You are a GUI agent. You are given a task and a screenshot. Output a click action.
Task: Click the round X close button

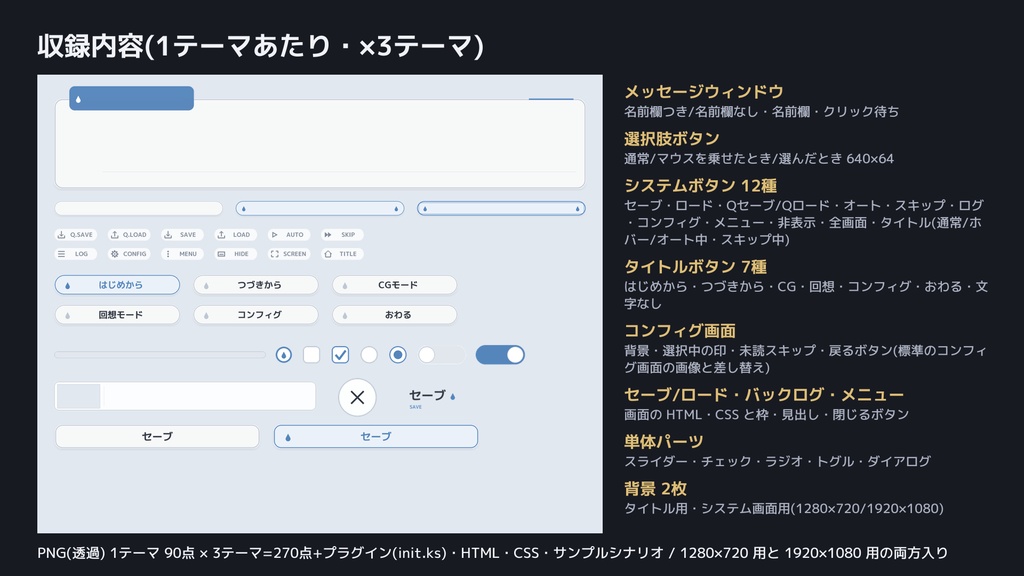coord(357,397)
